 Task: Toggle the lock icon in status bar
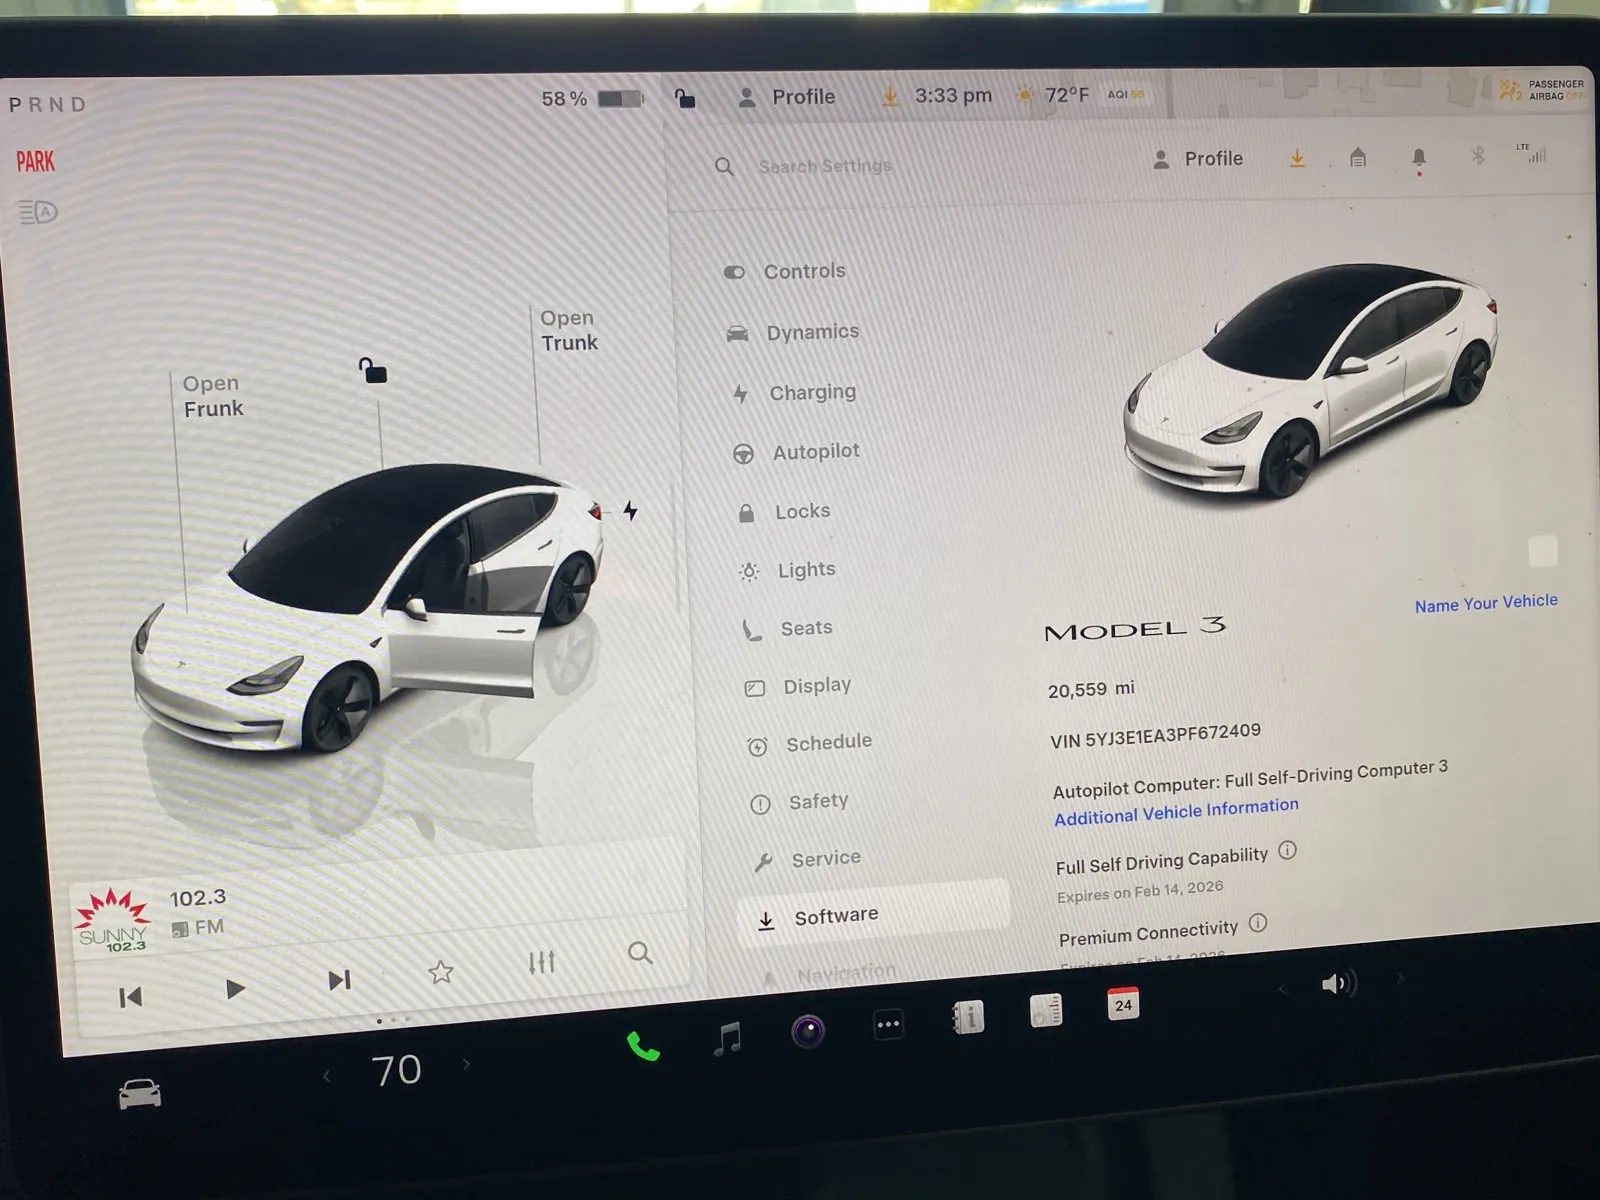pyautogui.click(x=684, y=98)
